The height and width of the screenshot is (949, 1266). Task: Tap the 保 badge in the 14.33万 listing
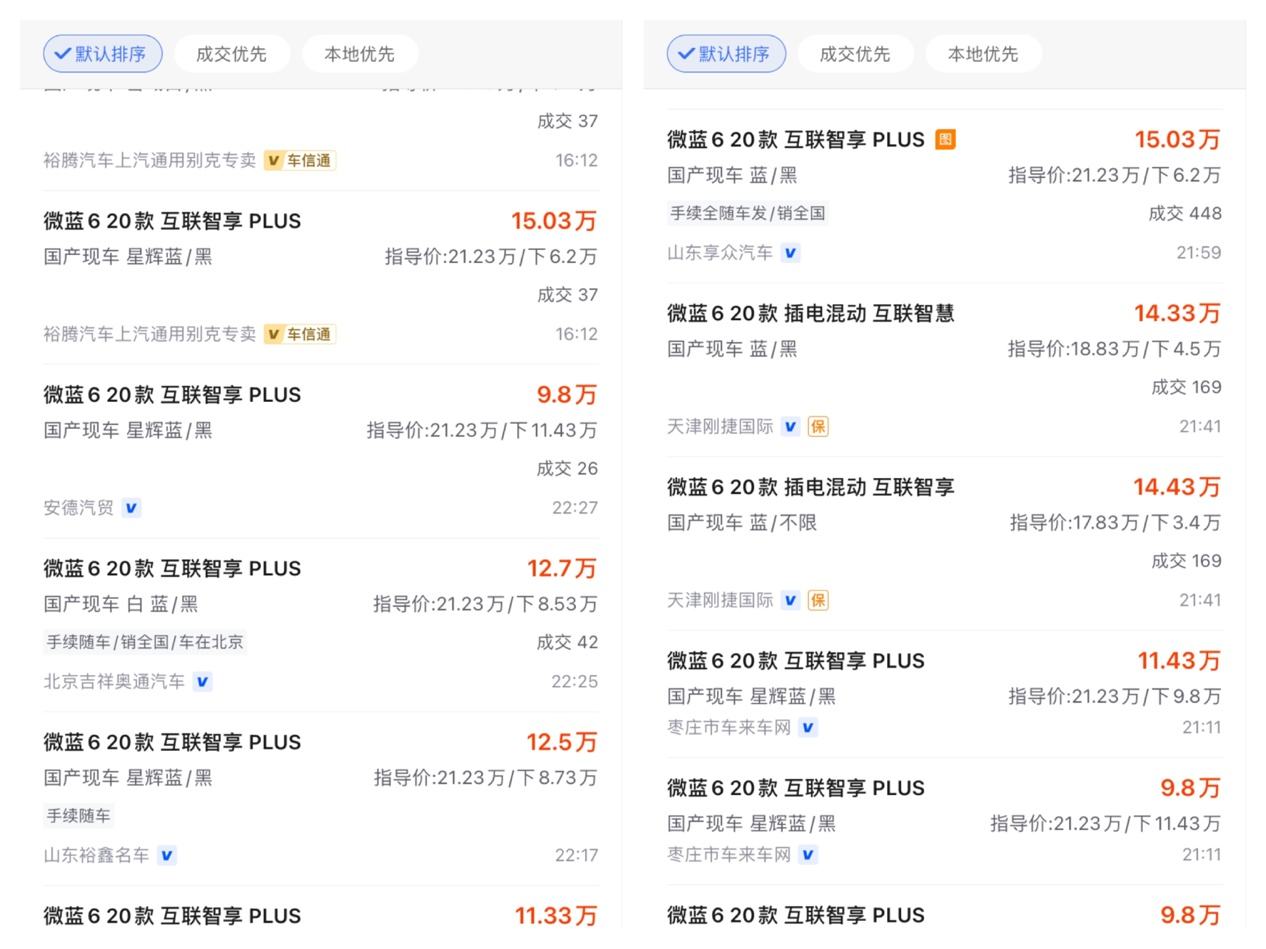[x=818, y=427]
